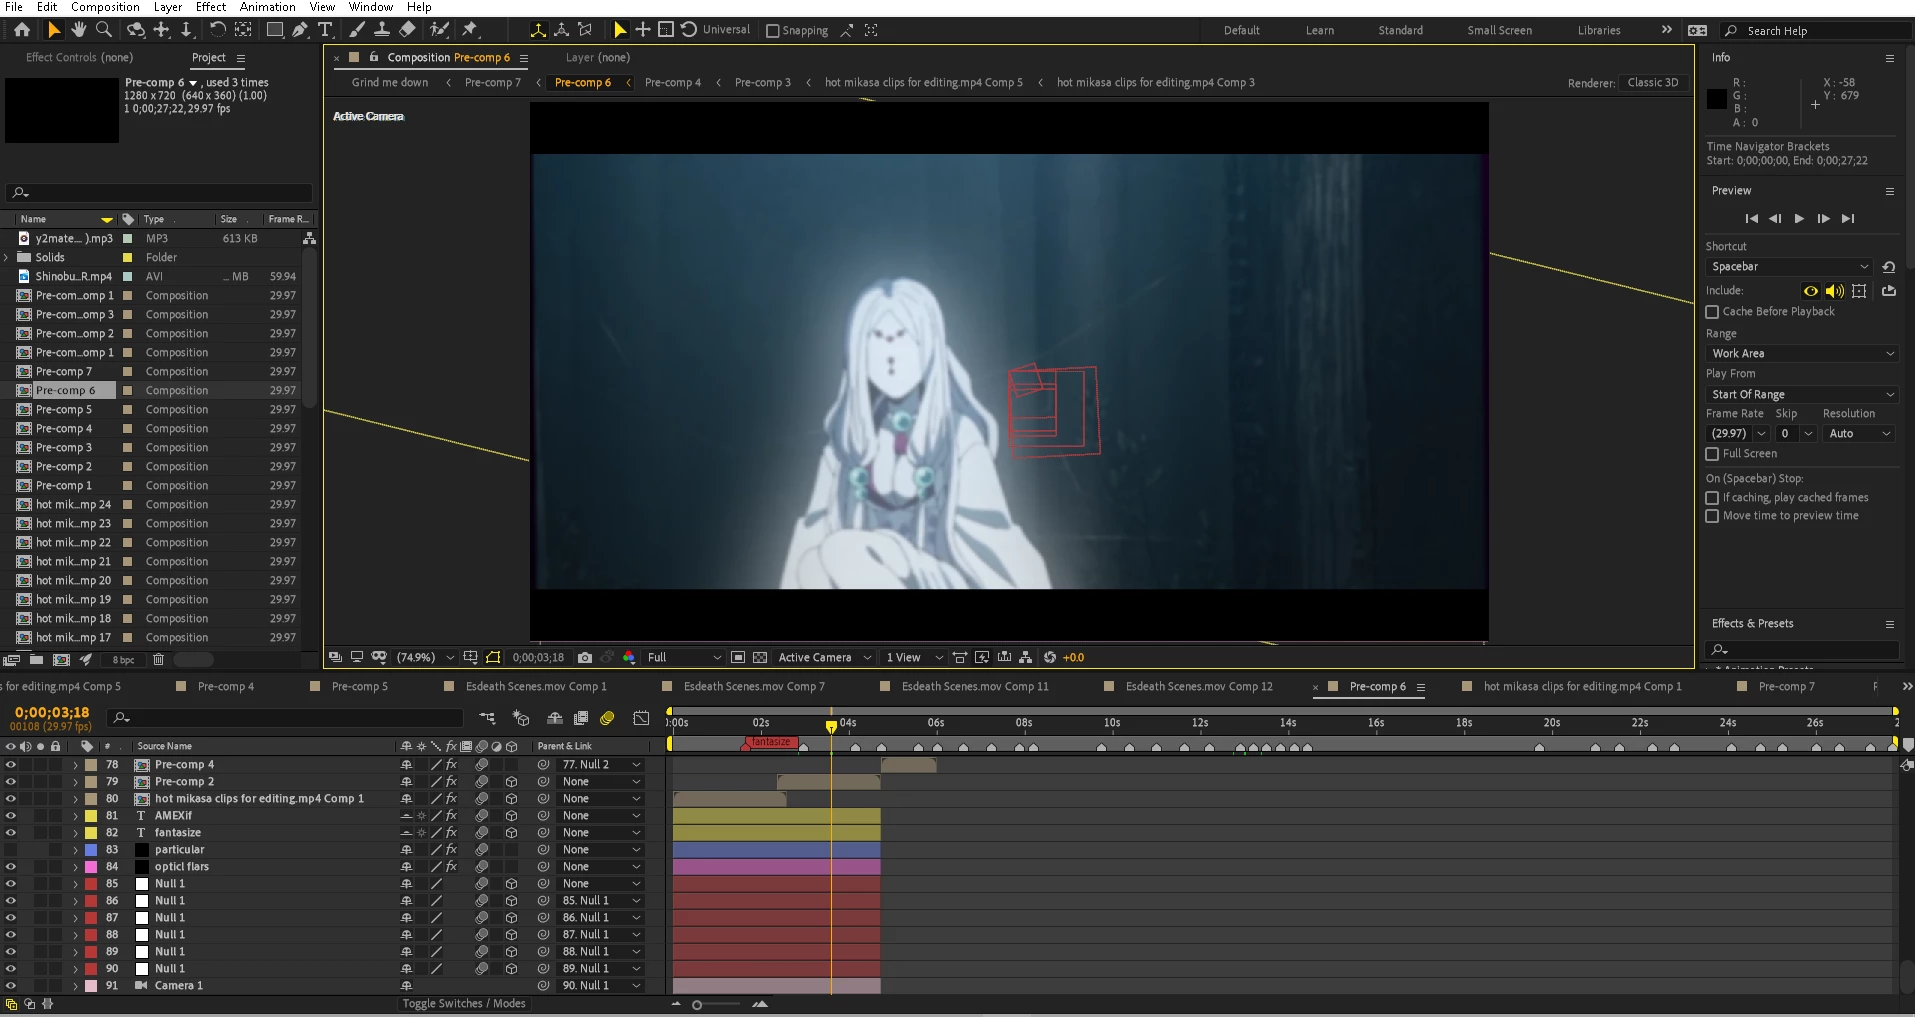Select the Rotation tool
This screenshot has width=1915, height=1017.
217,30
